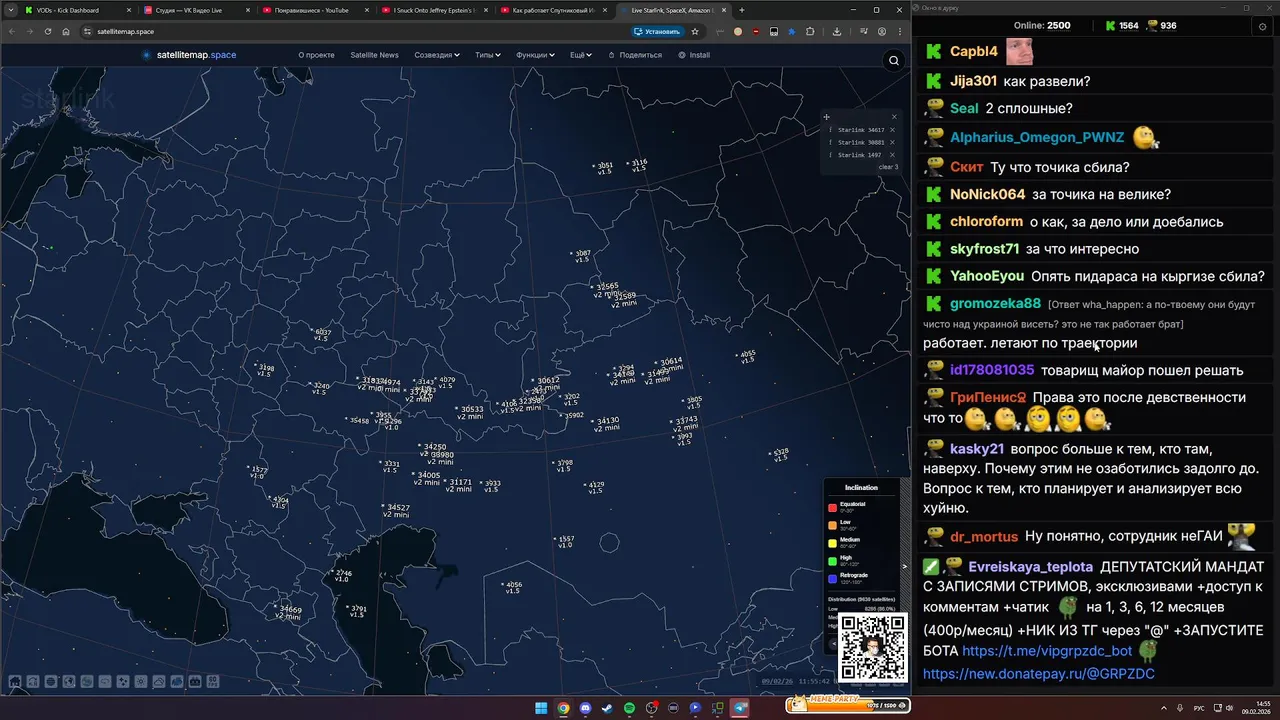
Task: Toggle the stars icon in the bottom toolbar
Action: [x=123, y=682]
